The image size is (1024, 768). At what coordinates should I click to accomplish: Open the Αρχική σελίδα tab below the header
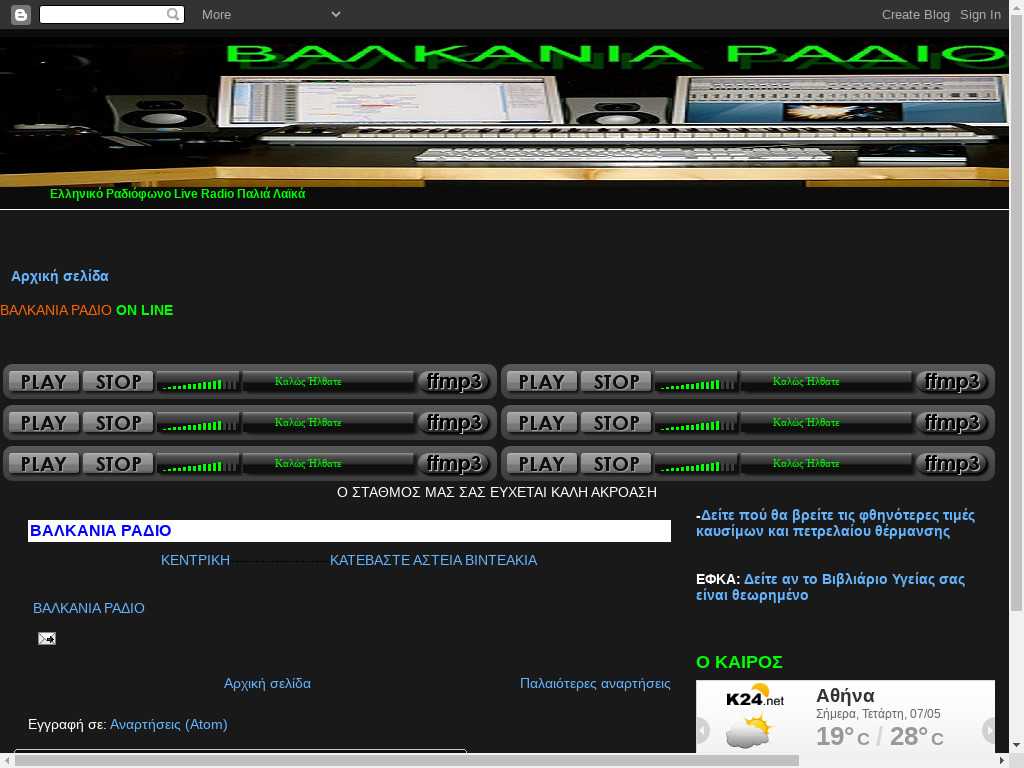tap(59, 276)
